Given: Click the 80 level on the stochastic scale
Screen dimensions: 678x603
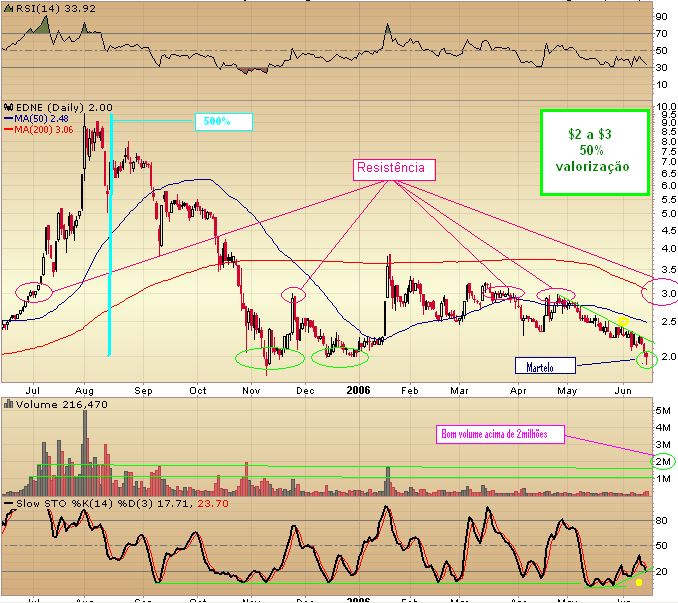Looking at the screenshot, I should (662, 521).
